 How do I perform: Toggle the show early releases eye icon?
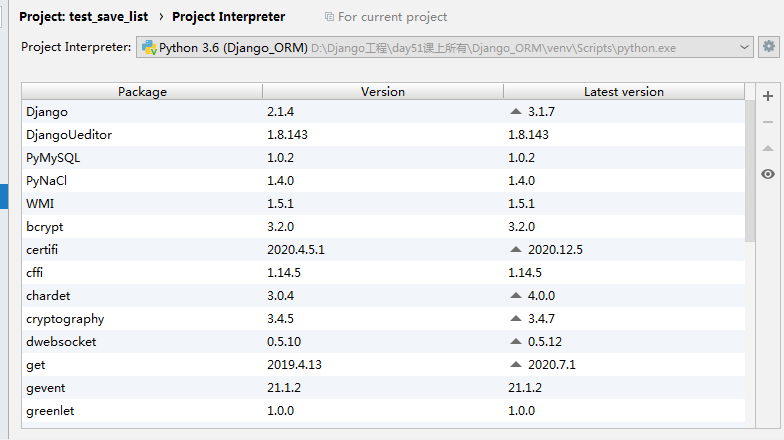click(768, 174)
